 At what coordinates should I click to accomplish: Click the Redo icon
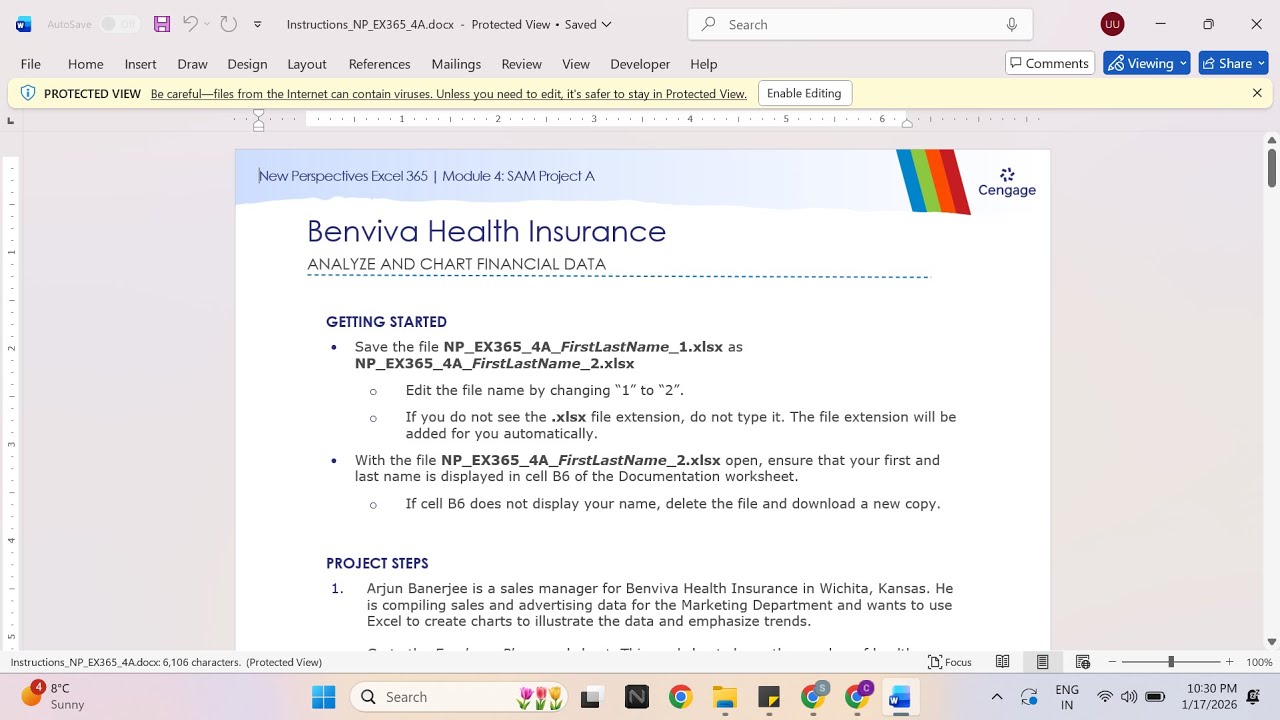coord(228,24)
